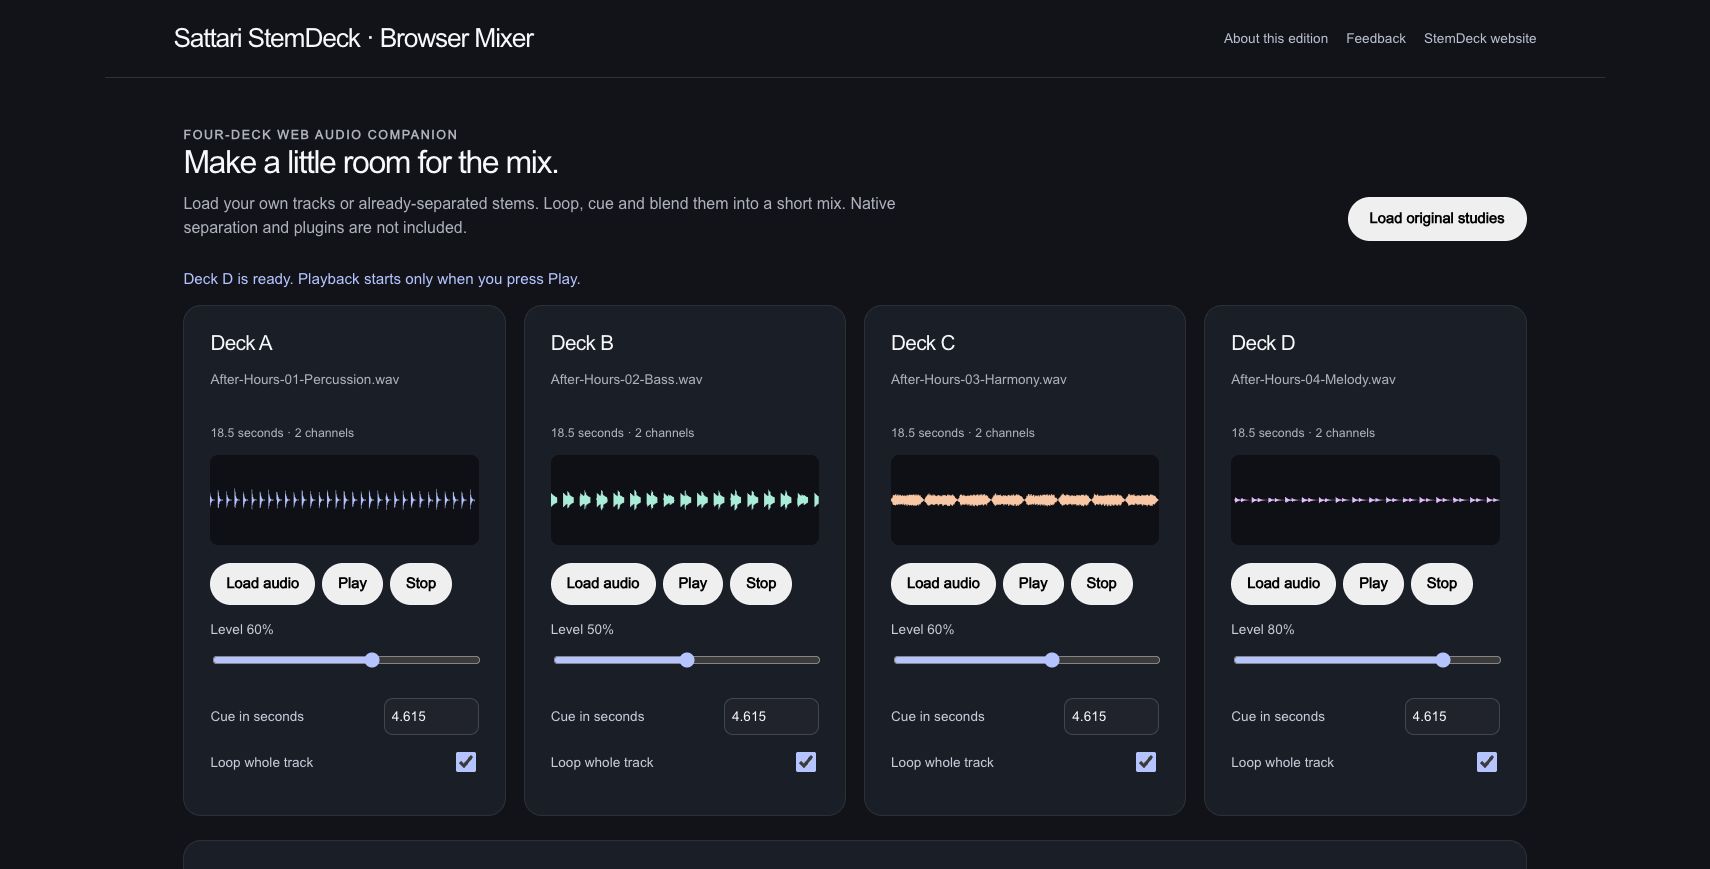
Task: Click the Deck A level slider handle
Action: 372,660
